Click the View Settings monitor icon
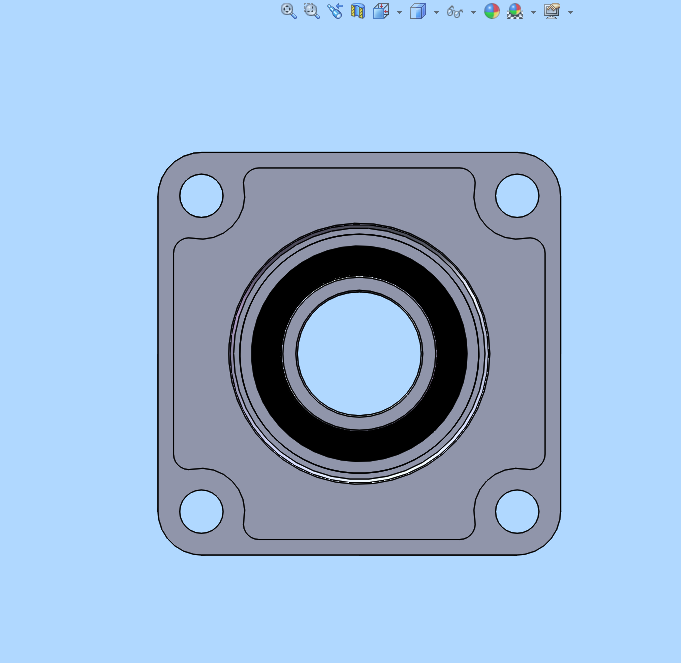This screenshot has height=663, width=681. (552, 11)
